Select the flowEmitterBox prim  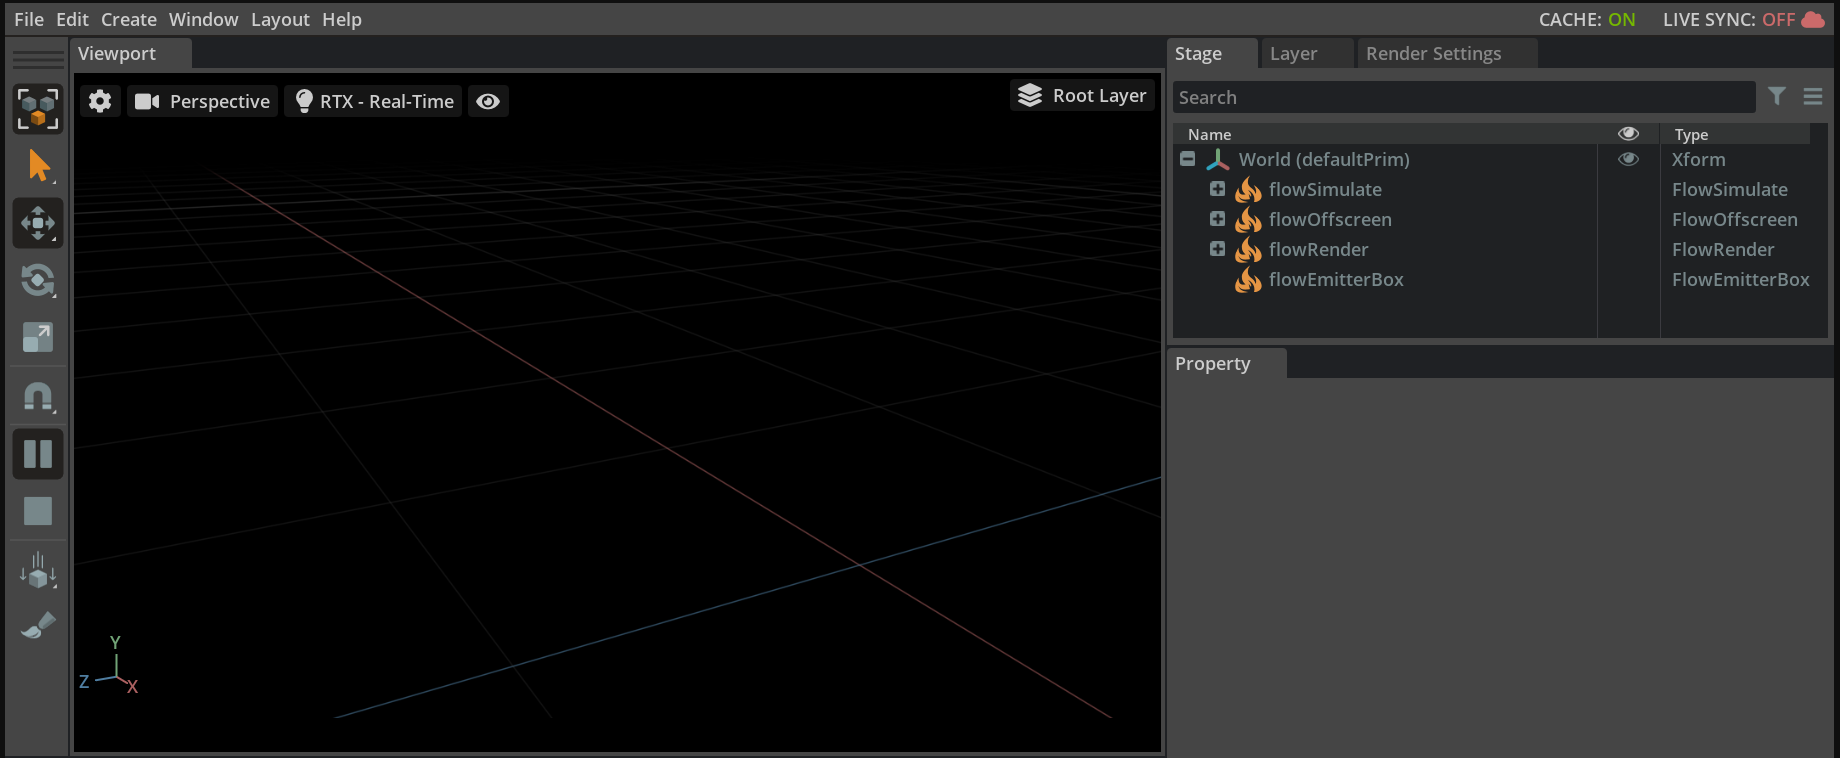[x=1336, y=279]
